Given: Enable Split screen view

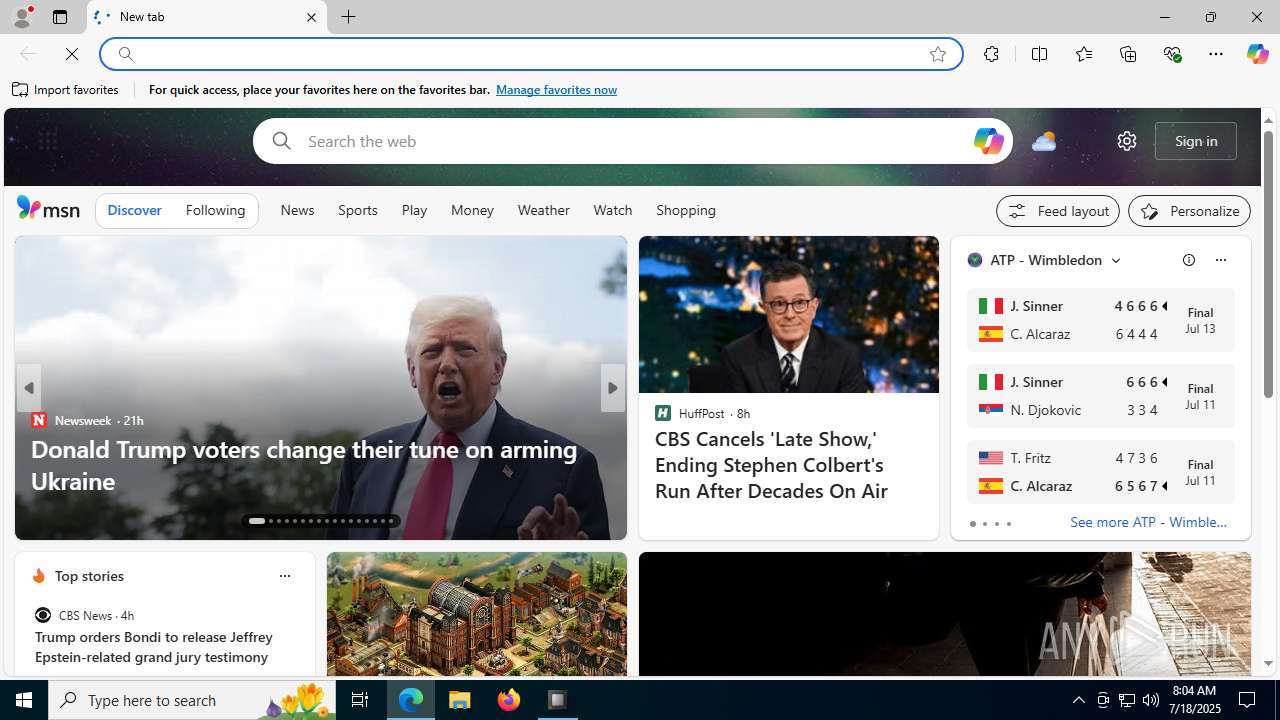Looking at the screenshot, I should tap(1039, 54).
